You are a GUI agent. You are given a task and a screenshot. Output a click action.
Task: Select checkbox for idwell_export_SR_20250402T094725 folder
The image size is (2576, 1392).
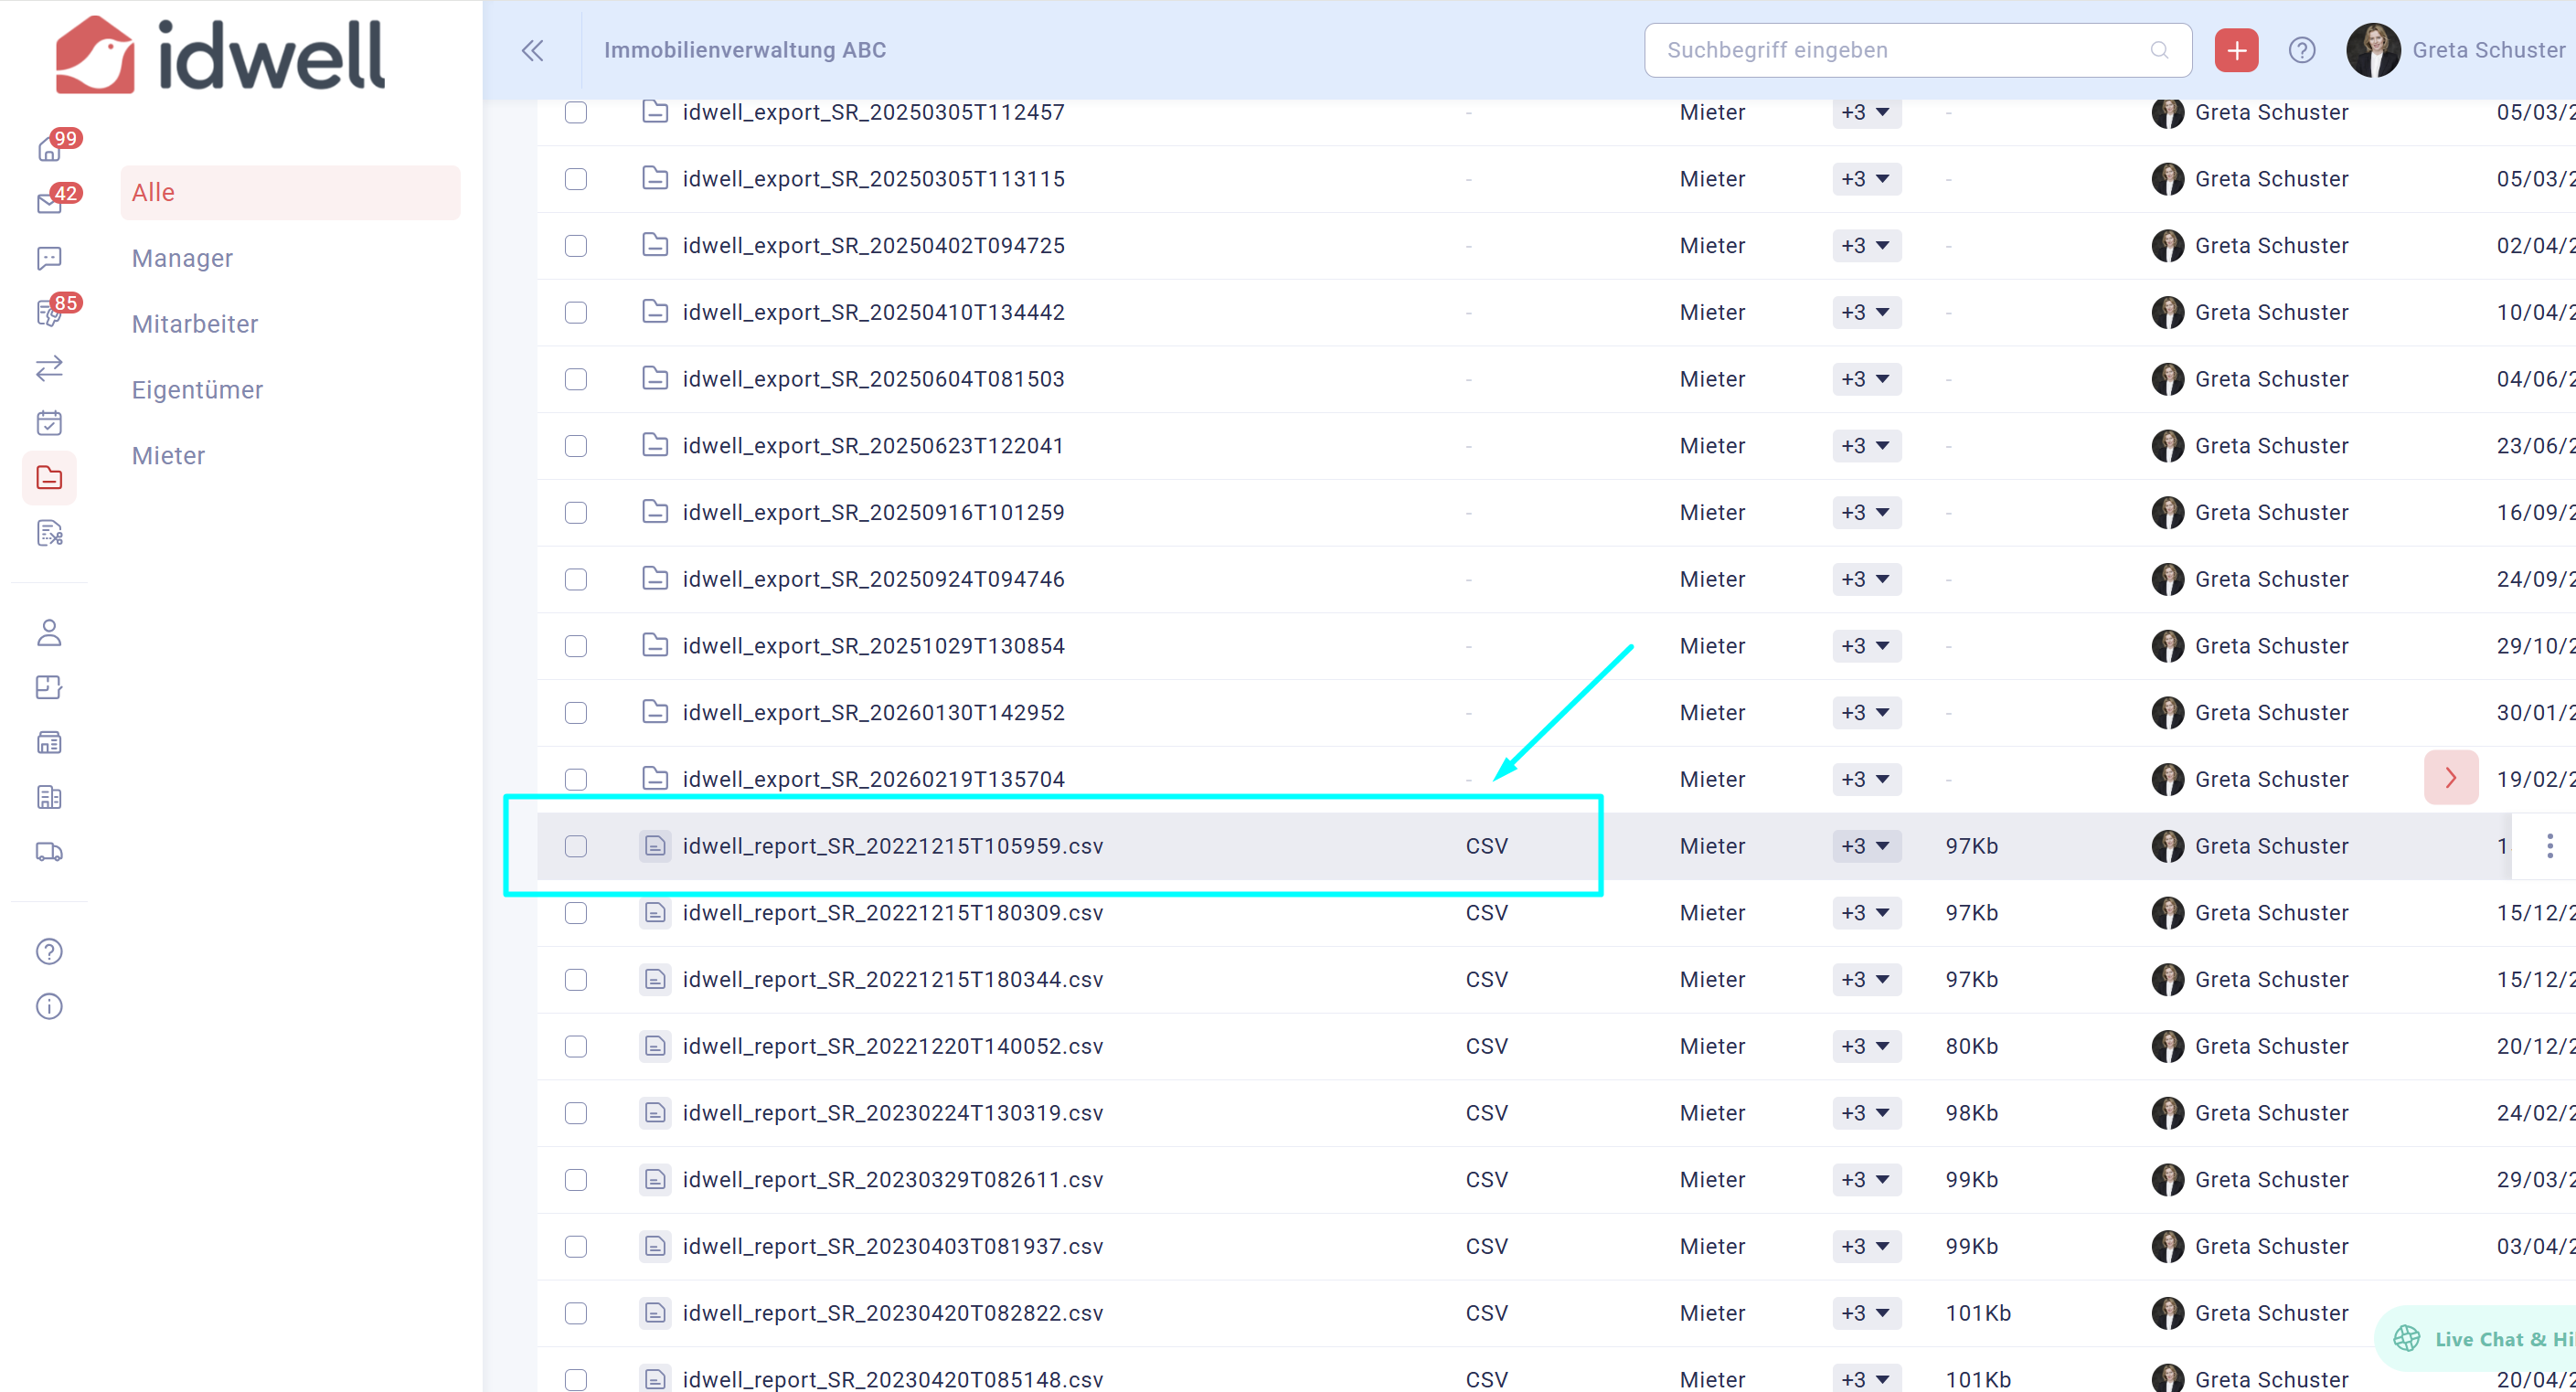[x=576, y=246]
